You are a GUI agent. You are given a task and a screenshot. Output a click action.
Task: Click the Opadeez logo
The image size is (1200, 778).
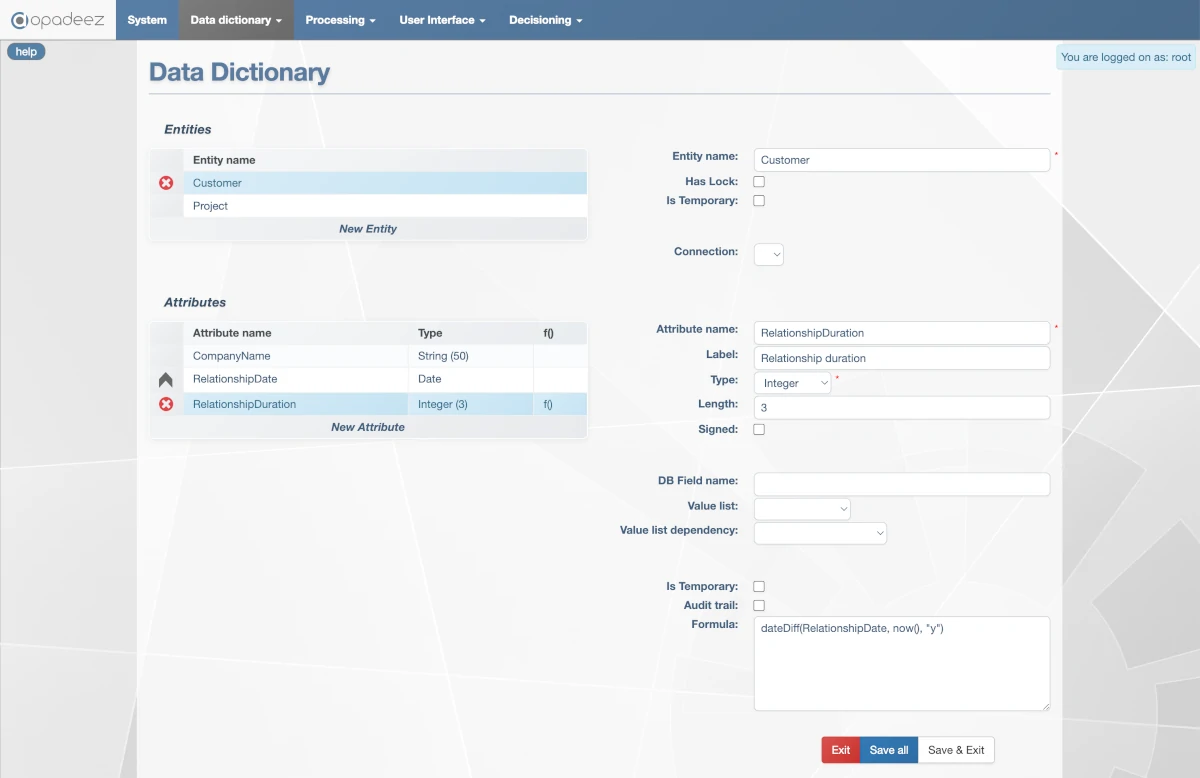pyautogui.click(x=58, y=20)
